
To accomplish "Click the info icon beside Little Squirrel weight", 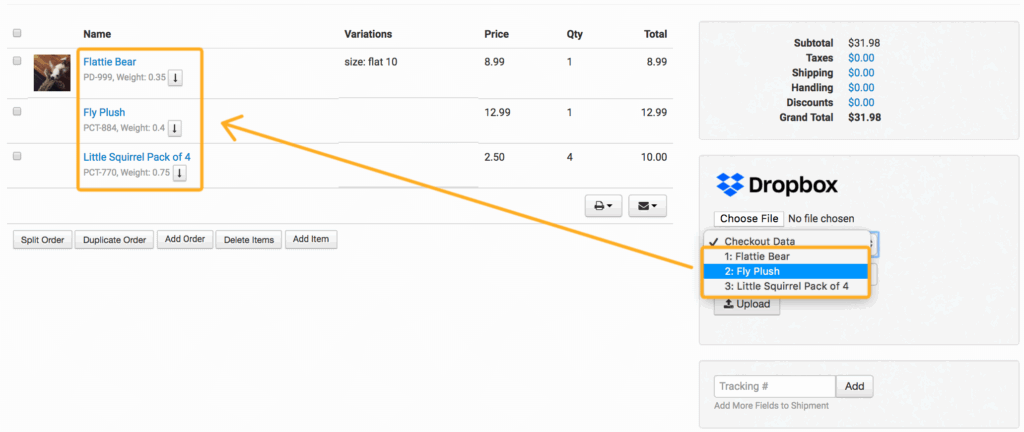I will tap(180, 173).
